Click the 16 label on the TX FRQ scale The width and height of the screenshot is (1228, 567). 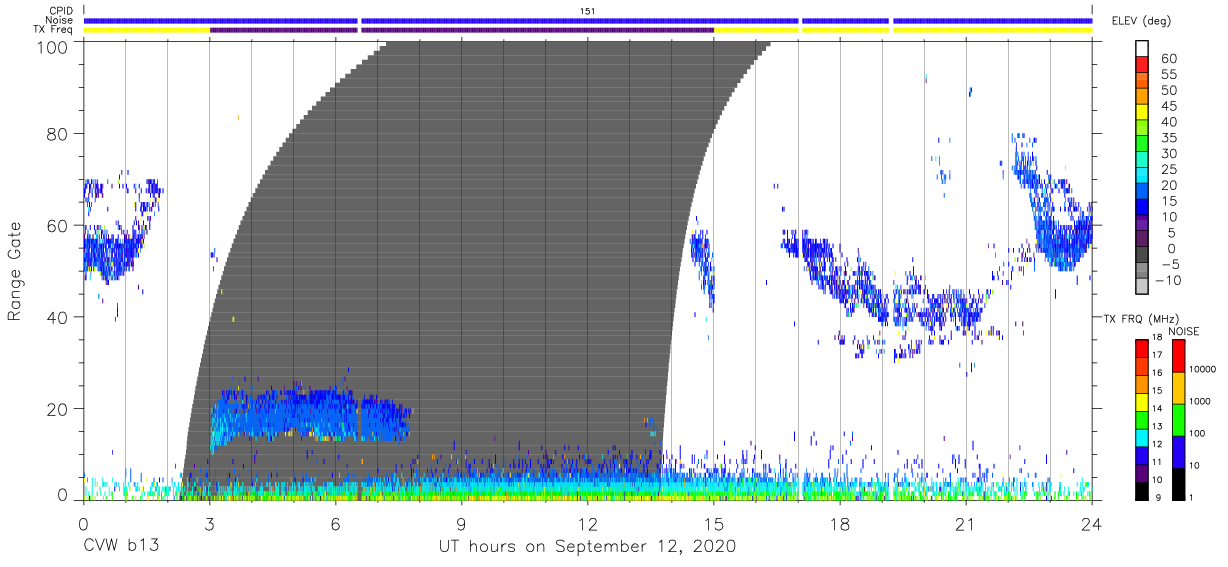(x=1156, y=372)
